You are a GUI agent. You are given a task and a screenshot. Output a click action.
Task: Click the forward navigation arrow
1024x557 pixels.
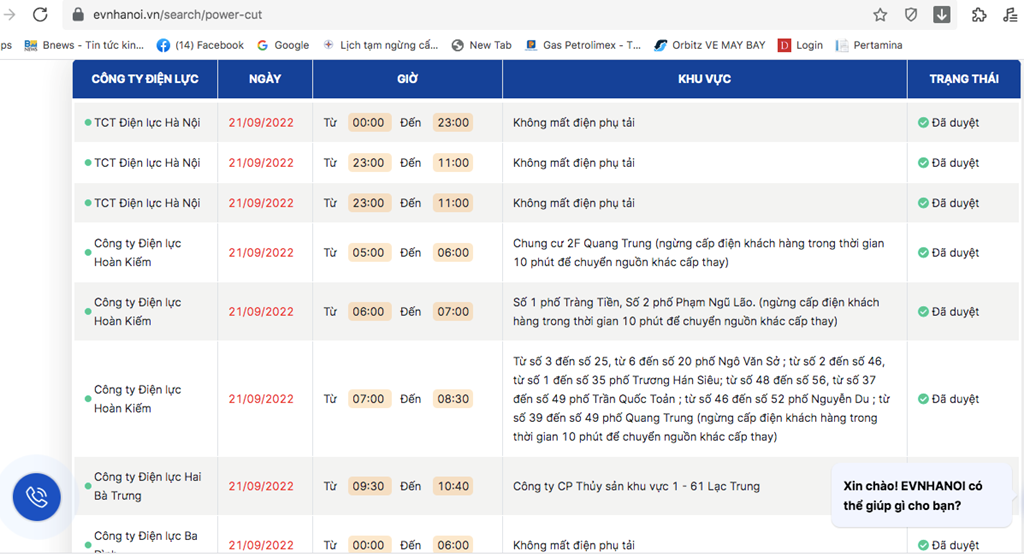8,14
